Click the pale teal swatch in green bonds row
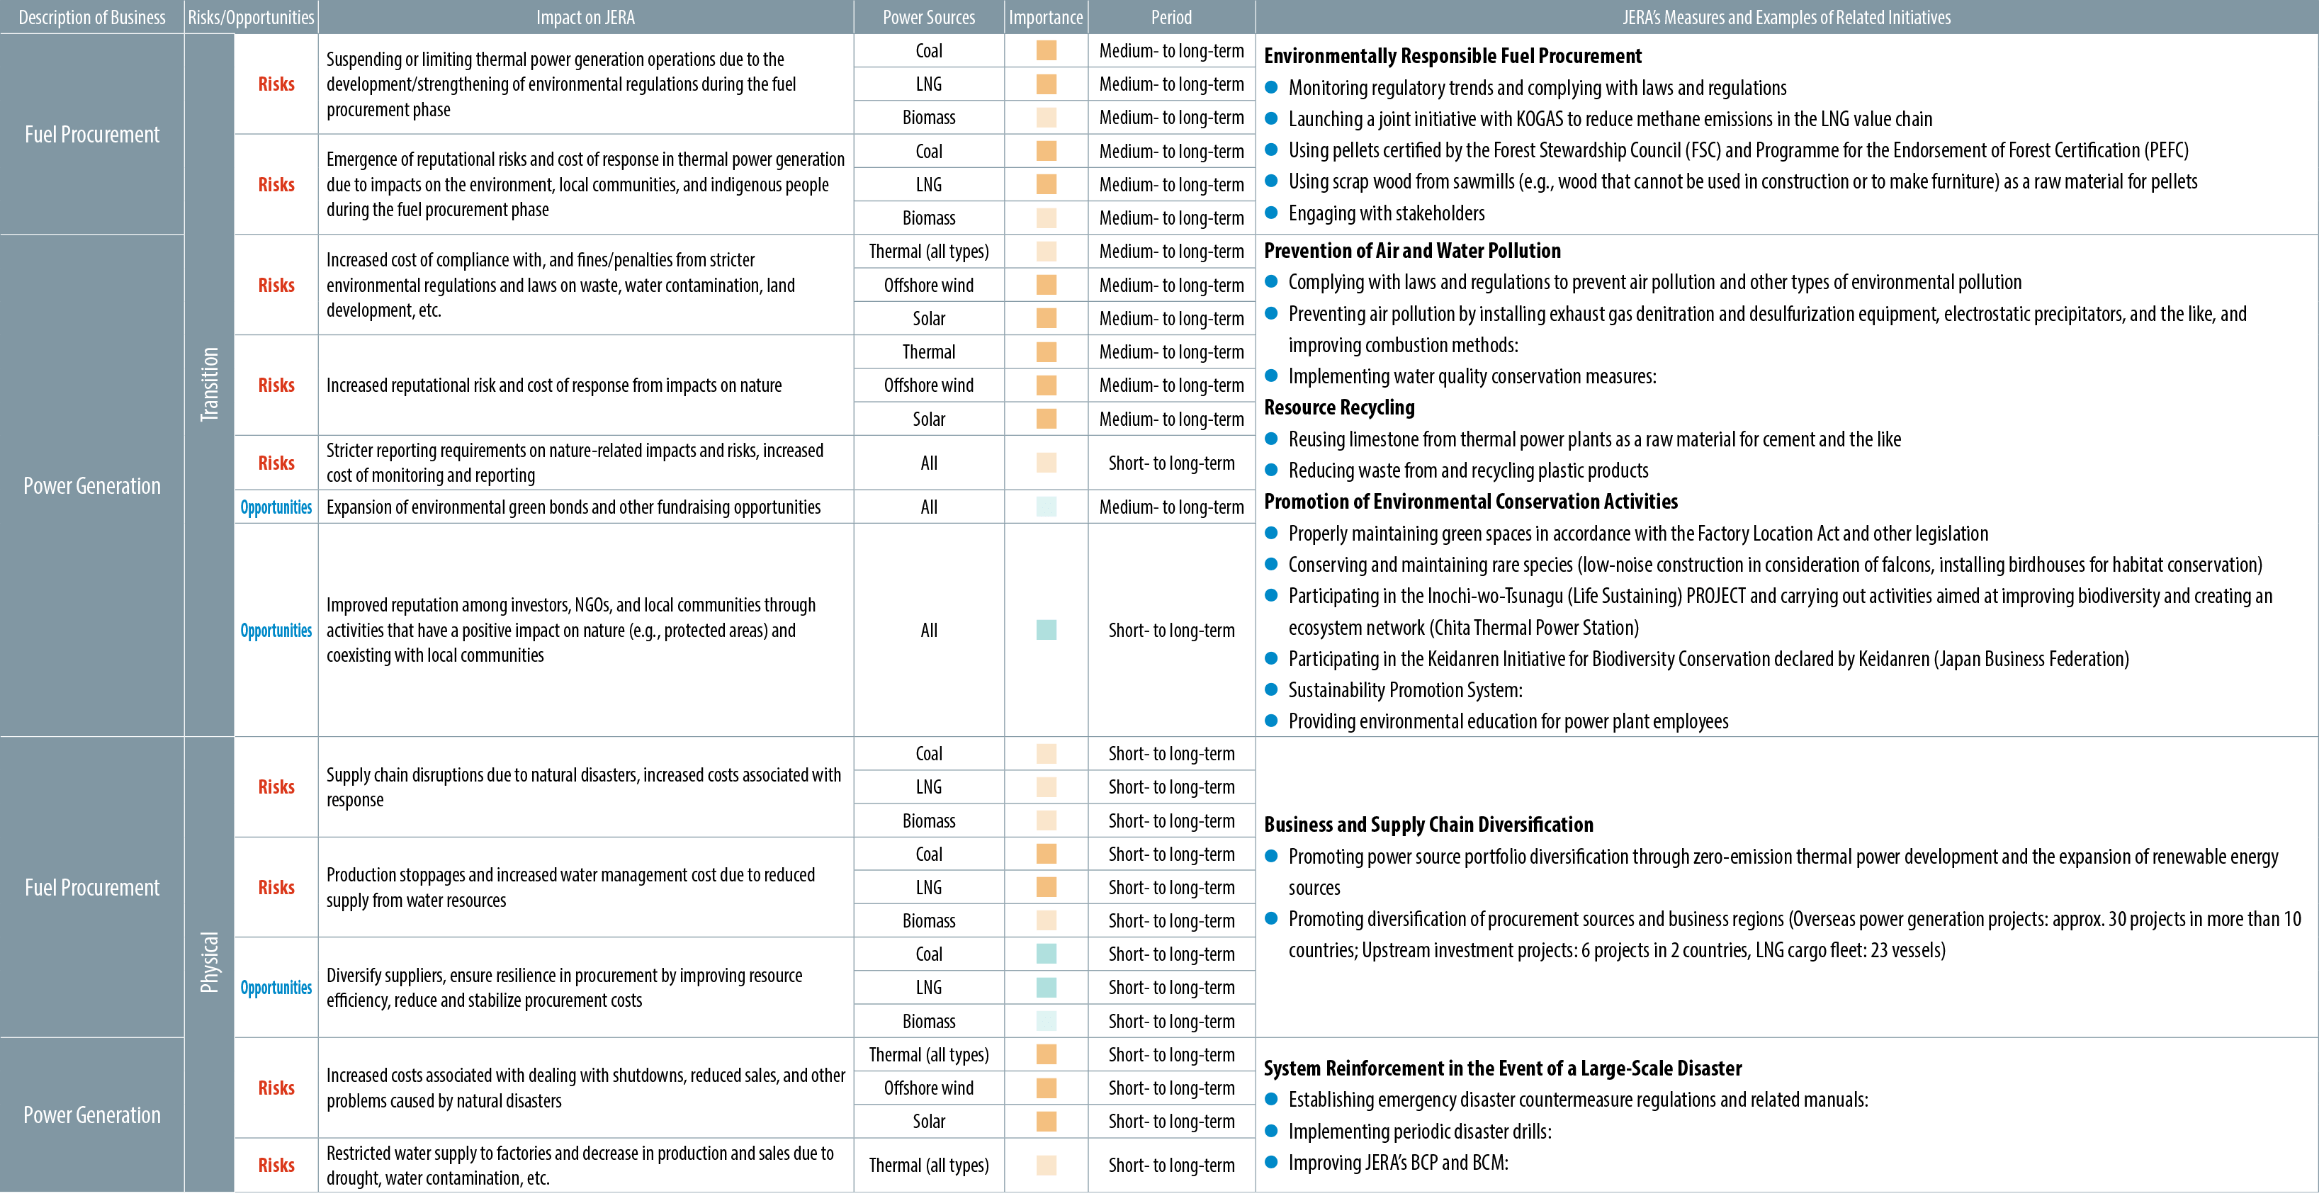 point(1046,507)
